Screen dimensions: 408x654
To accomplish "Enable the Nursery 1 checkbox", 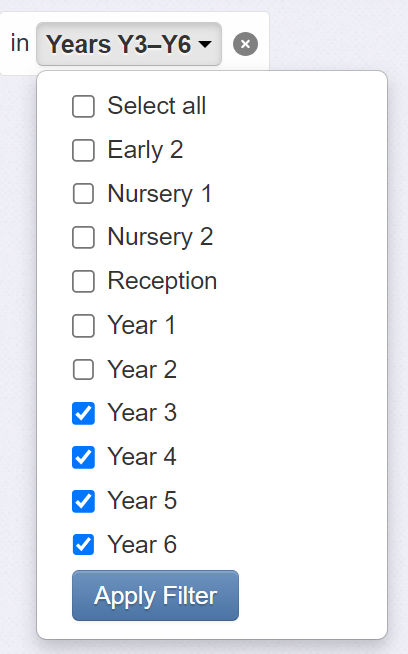I will point(83,194).
